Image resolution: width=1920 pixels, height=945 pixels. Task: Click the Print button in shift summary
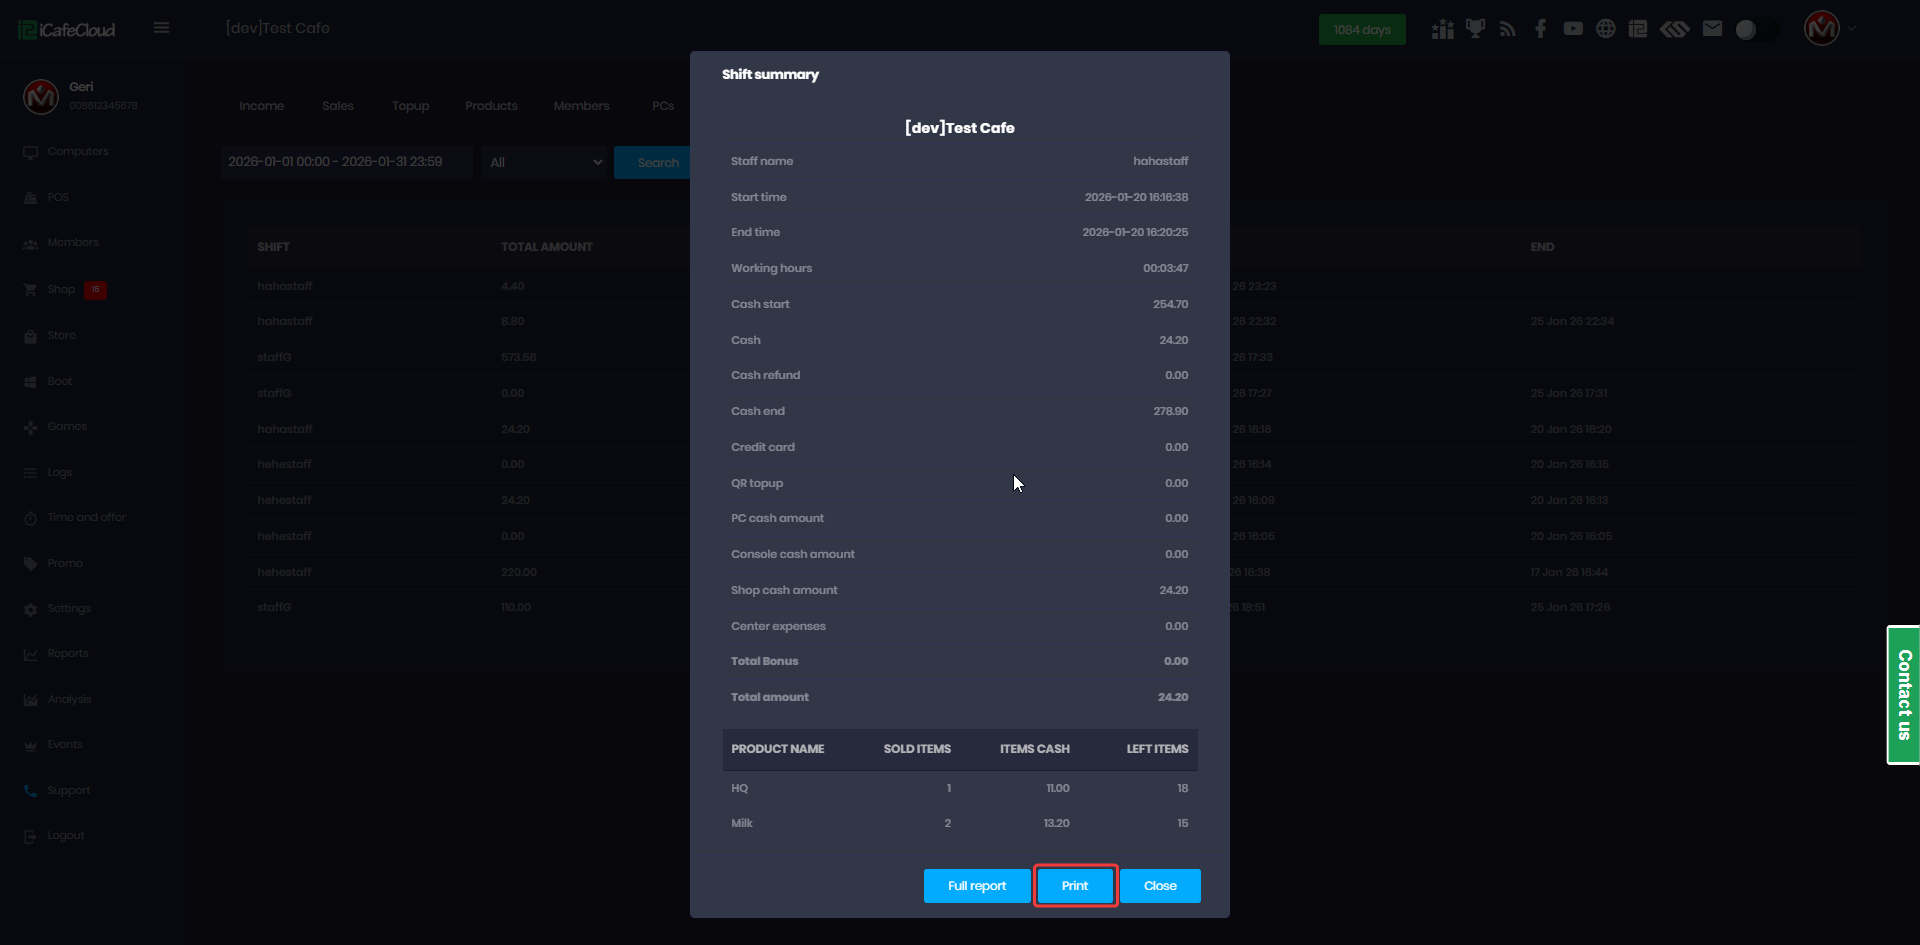1075,886
